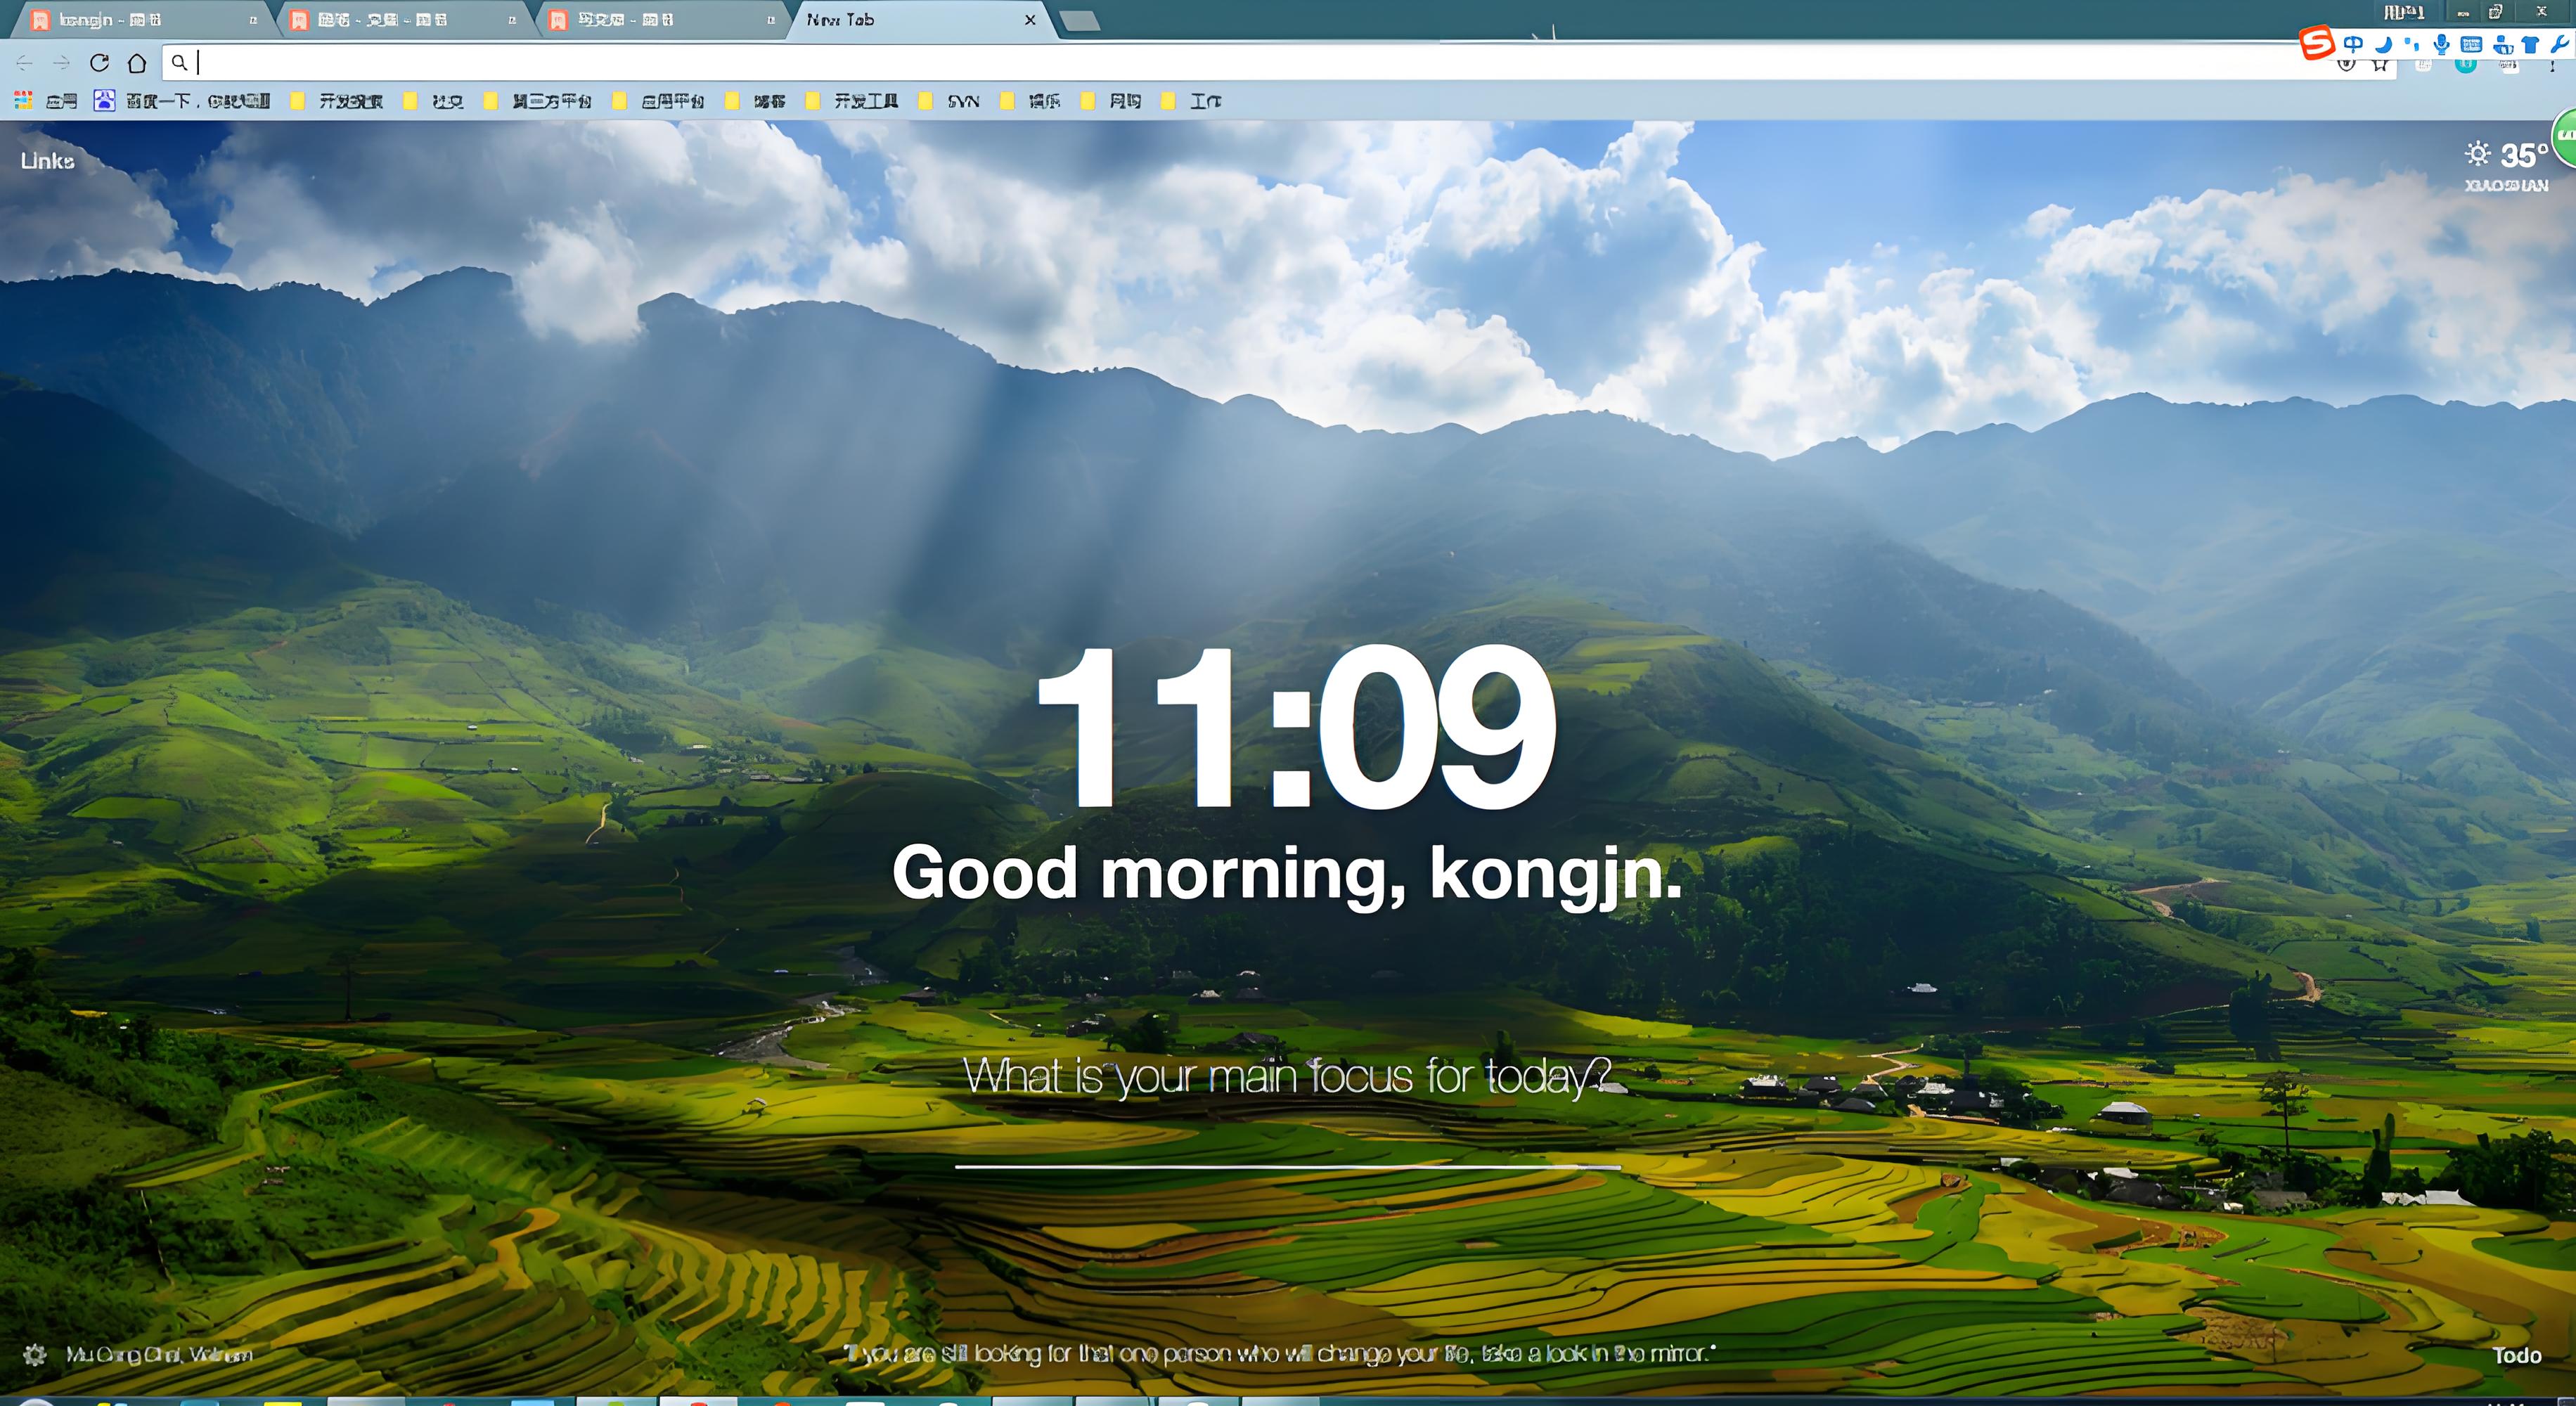Toggle Sogou moon half-width mode

click(2384, 44)
